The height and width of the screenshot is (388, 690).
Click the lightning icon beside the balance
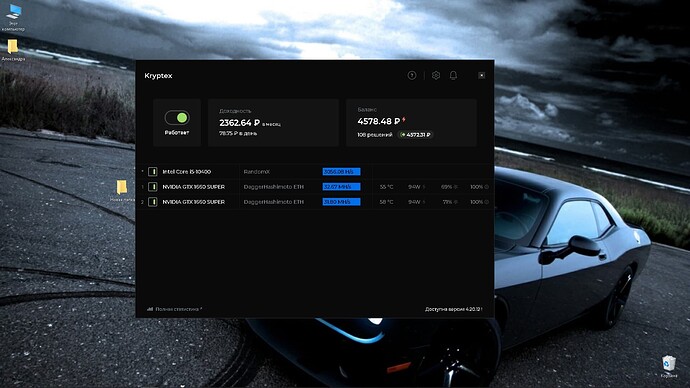click(404, 120)
